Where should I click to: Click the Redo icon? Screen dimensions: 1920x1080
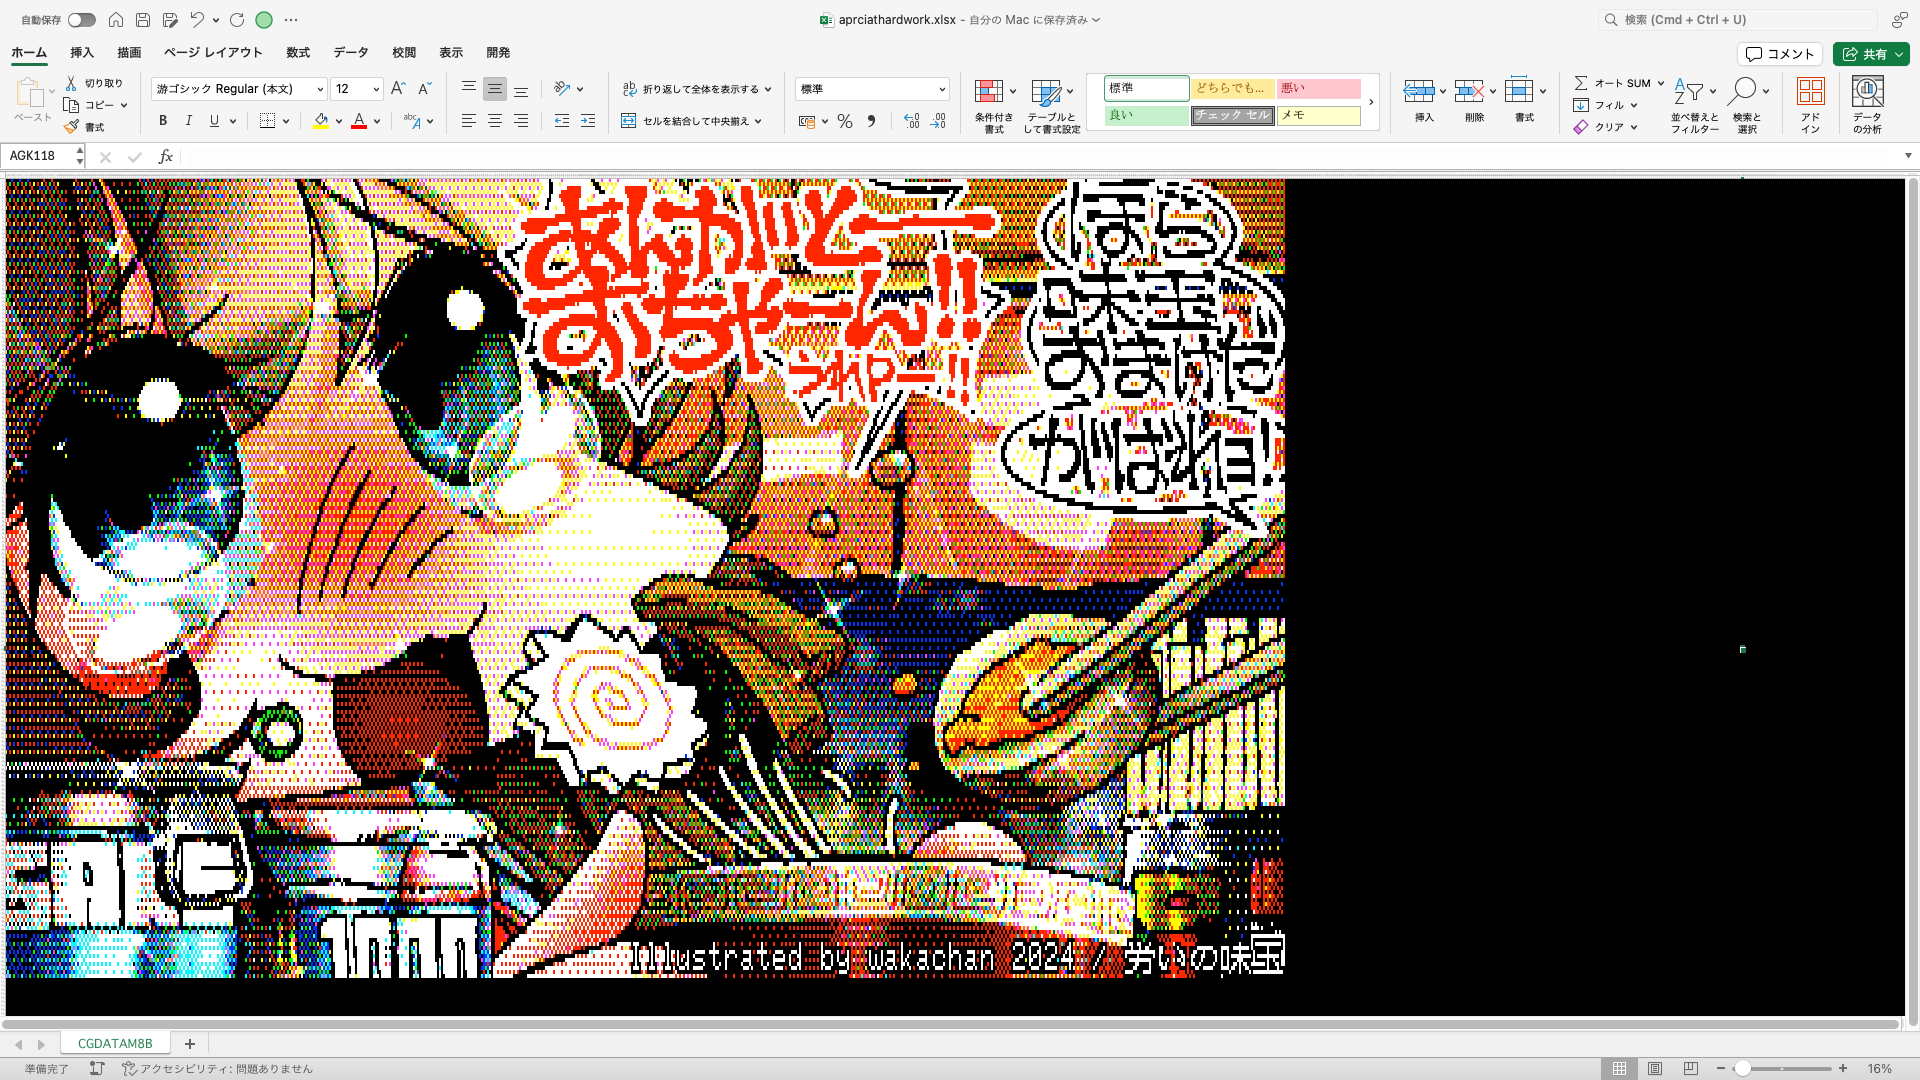tap(237, 20)
